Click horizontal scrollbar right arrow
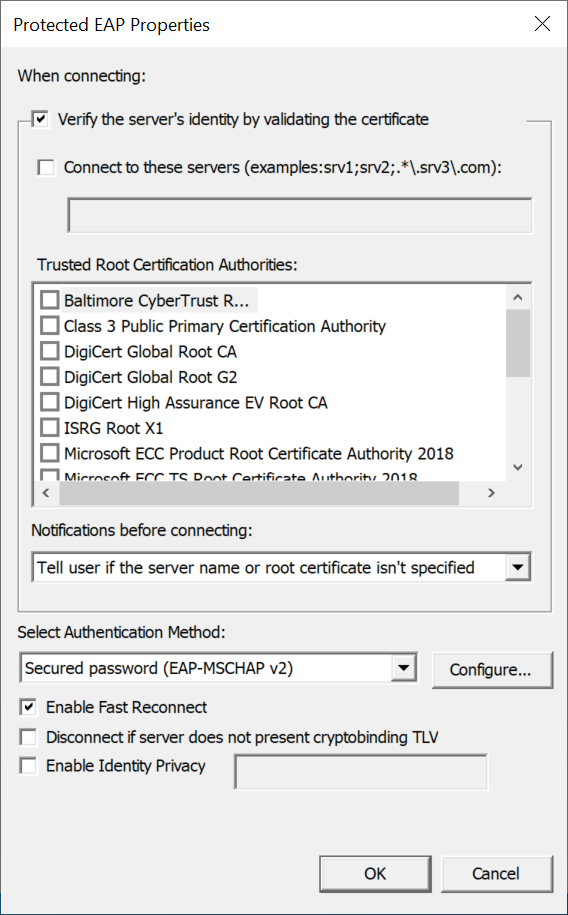 492,493
